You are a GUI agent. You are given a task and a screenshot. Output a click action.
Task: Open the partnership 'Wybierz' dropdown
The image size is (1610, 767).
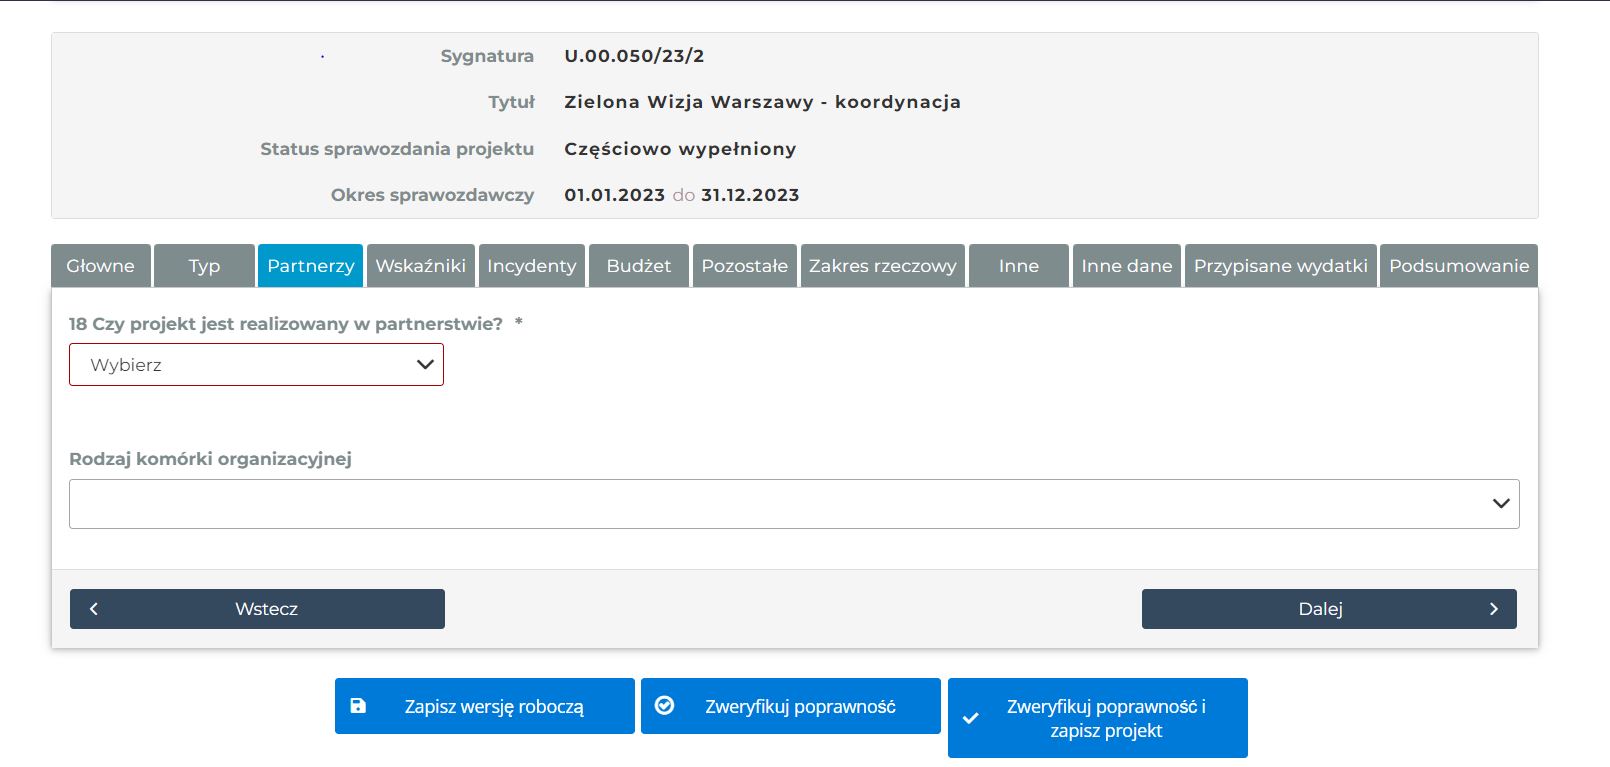[256, 365]
